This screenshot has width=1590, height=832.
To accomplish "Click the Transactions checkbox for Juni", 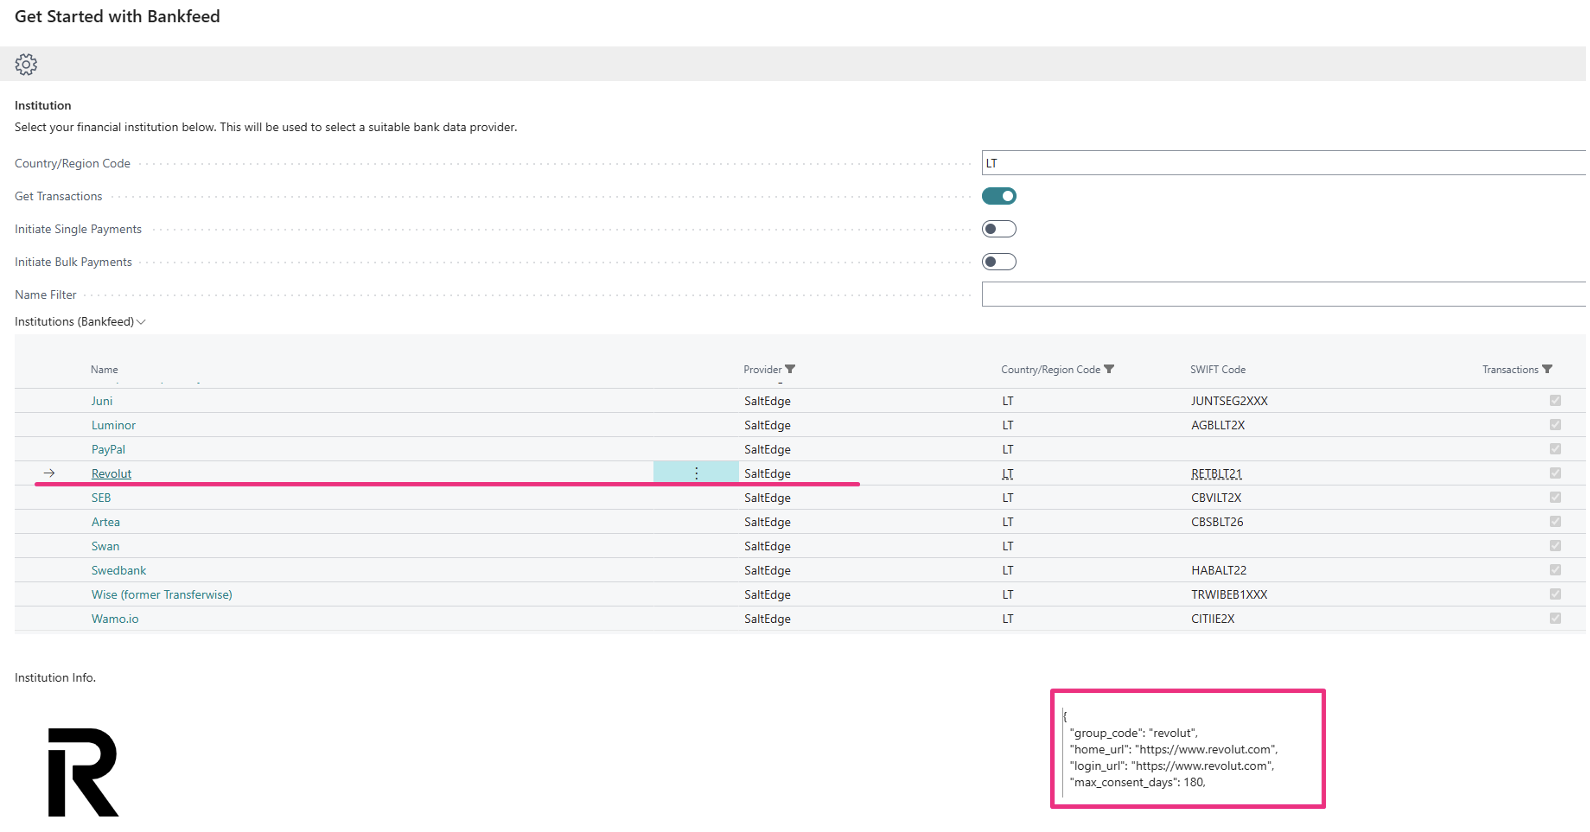I will click(1555, 401).
